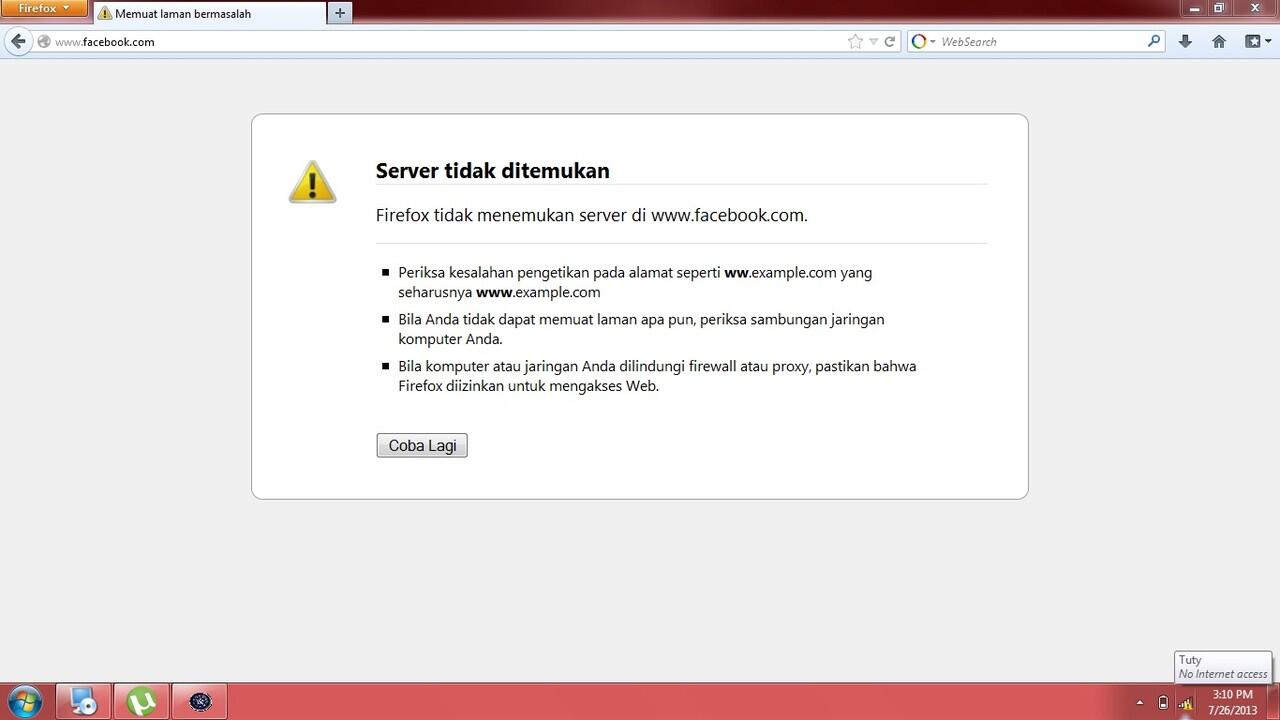Click the network signal tray icon
The height and width of the screenshot is (720, 1280).
[1186, 702]
